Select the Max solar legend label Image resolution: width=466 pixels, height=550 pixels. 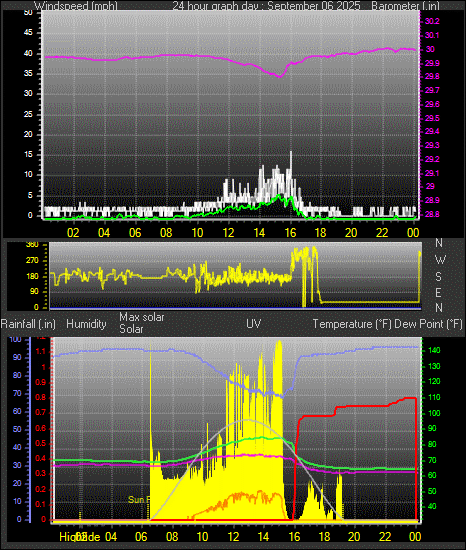(142, 317)
